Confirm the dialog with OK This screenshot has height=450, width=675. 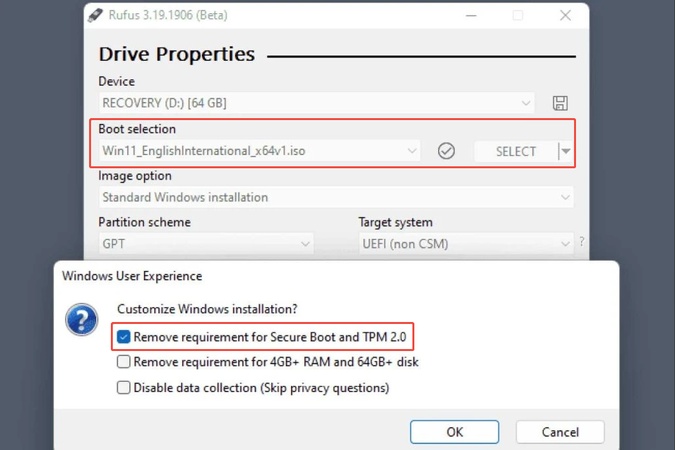454,432
